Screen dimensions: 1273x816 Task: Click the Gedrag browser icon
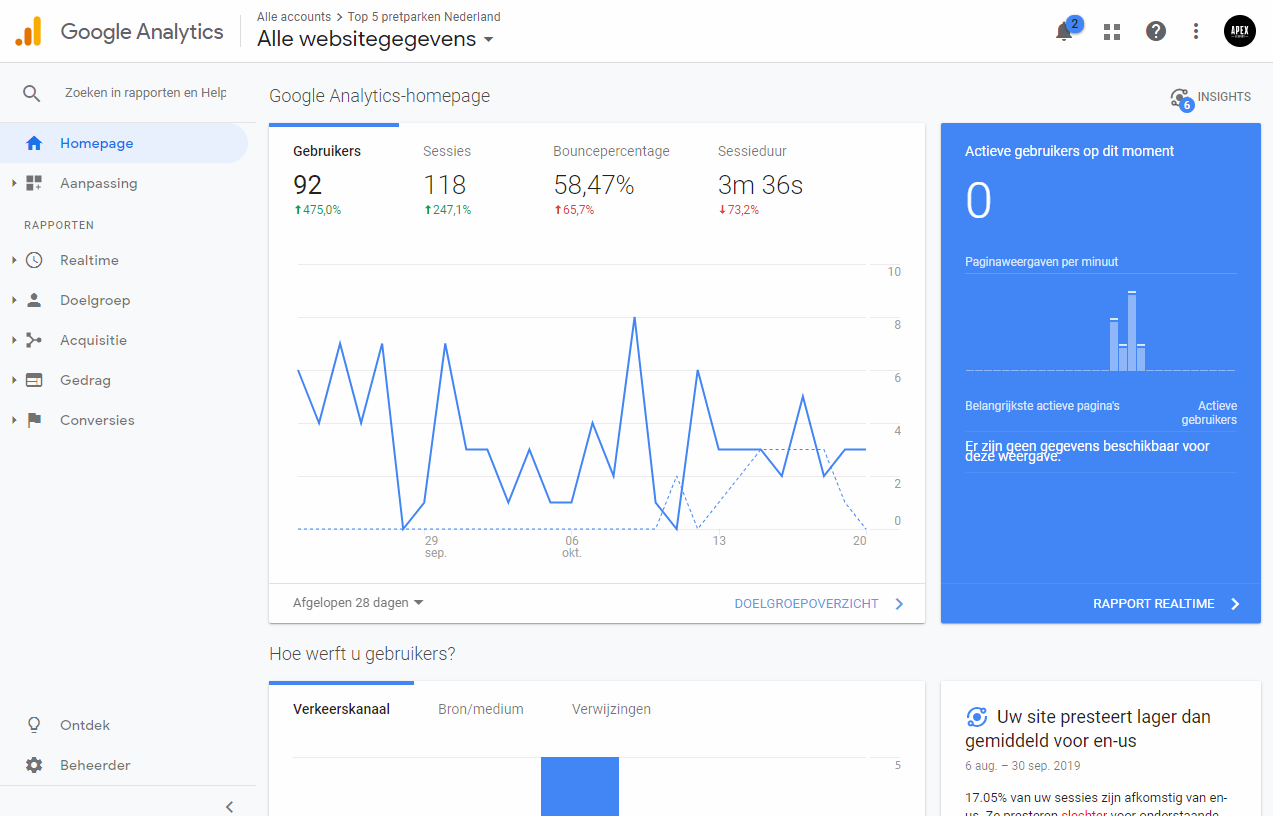[x=34, y=380]
